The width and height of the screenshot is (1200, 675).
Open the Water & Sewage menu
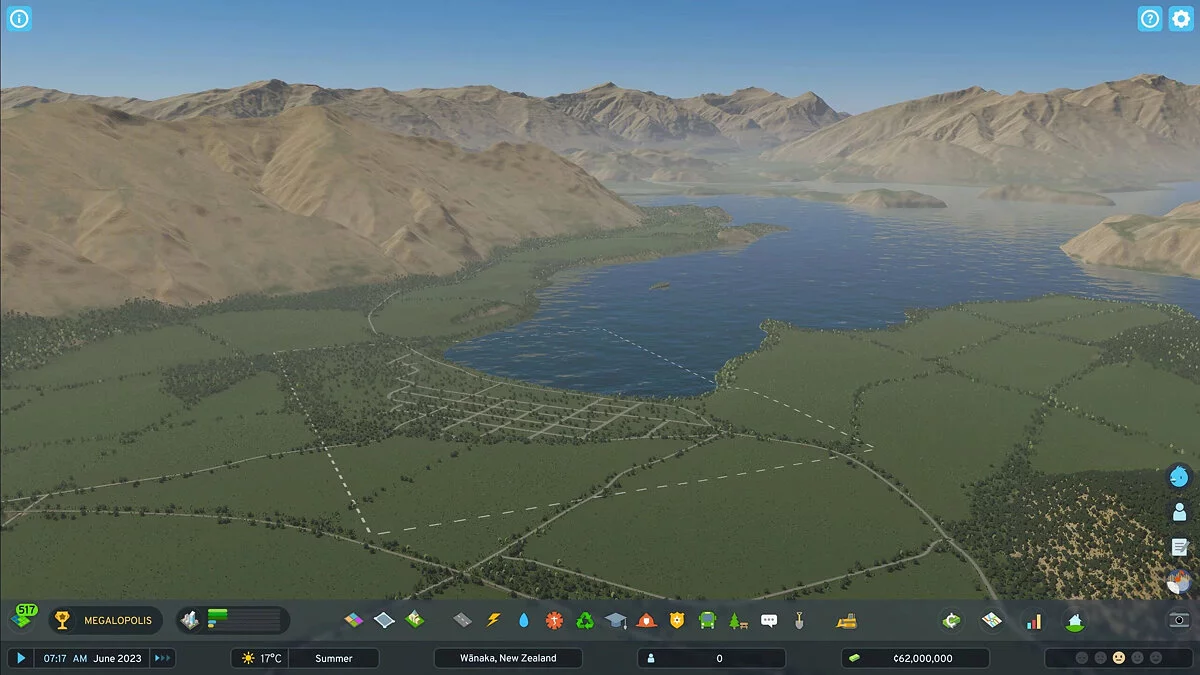(x=525, y=620)
